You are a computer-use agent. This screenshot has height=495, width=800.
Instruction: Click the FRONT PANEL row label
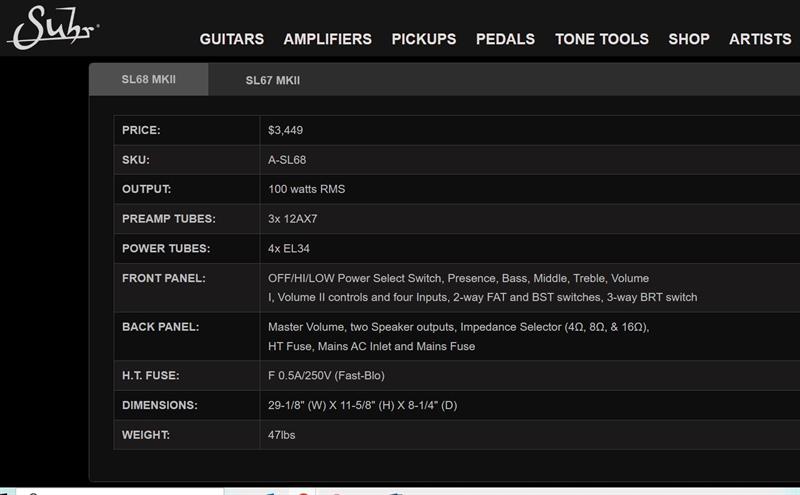point(164,278)
